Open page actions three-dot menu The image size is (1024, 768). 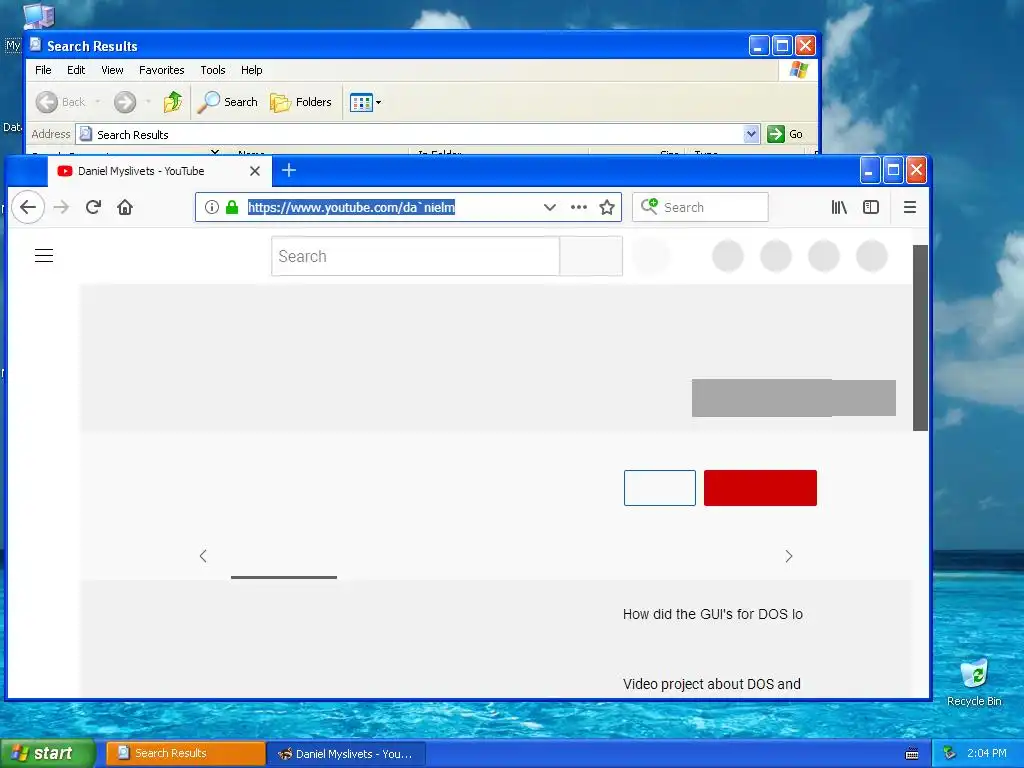pos(579,208)
